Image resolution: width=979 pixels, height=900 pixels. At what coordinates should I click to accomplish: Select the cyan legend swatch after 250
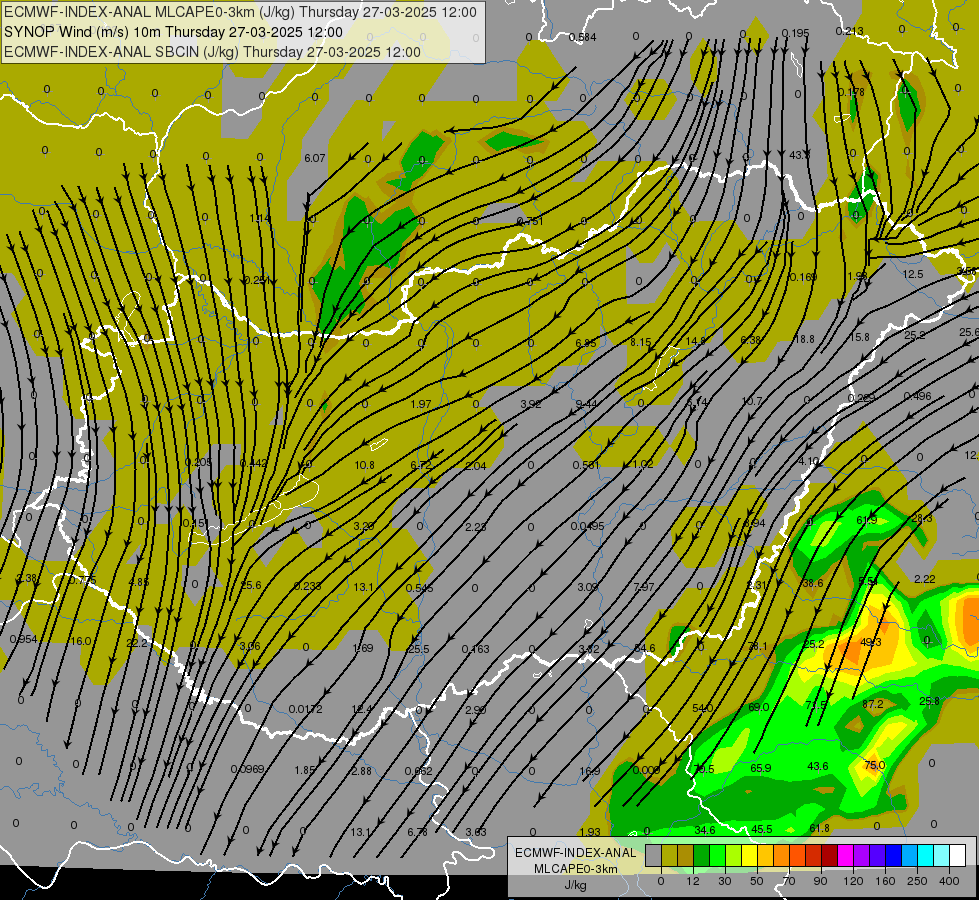click(926, 855)
